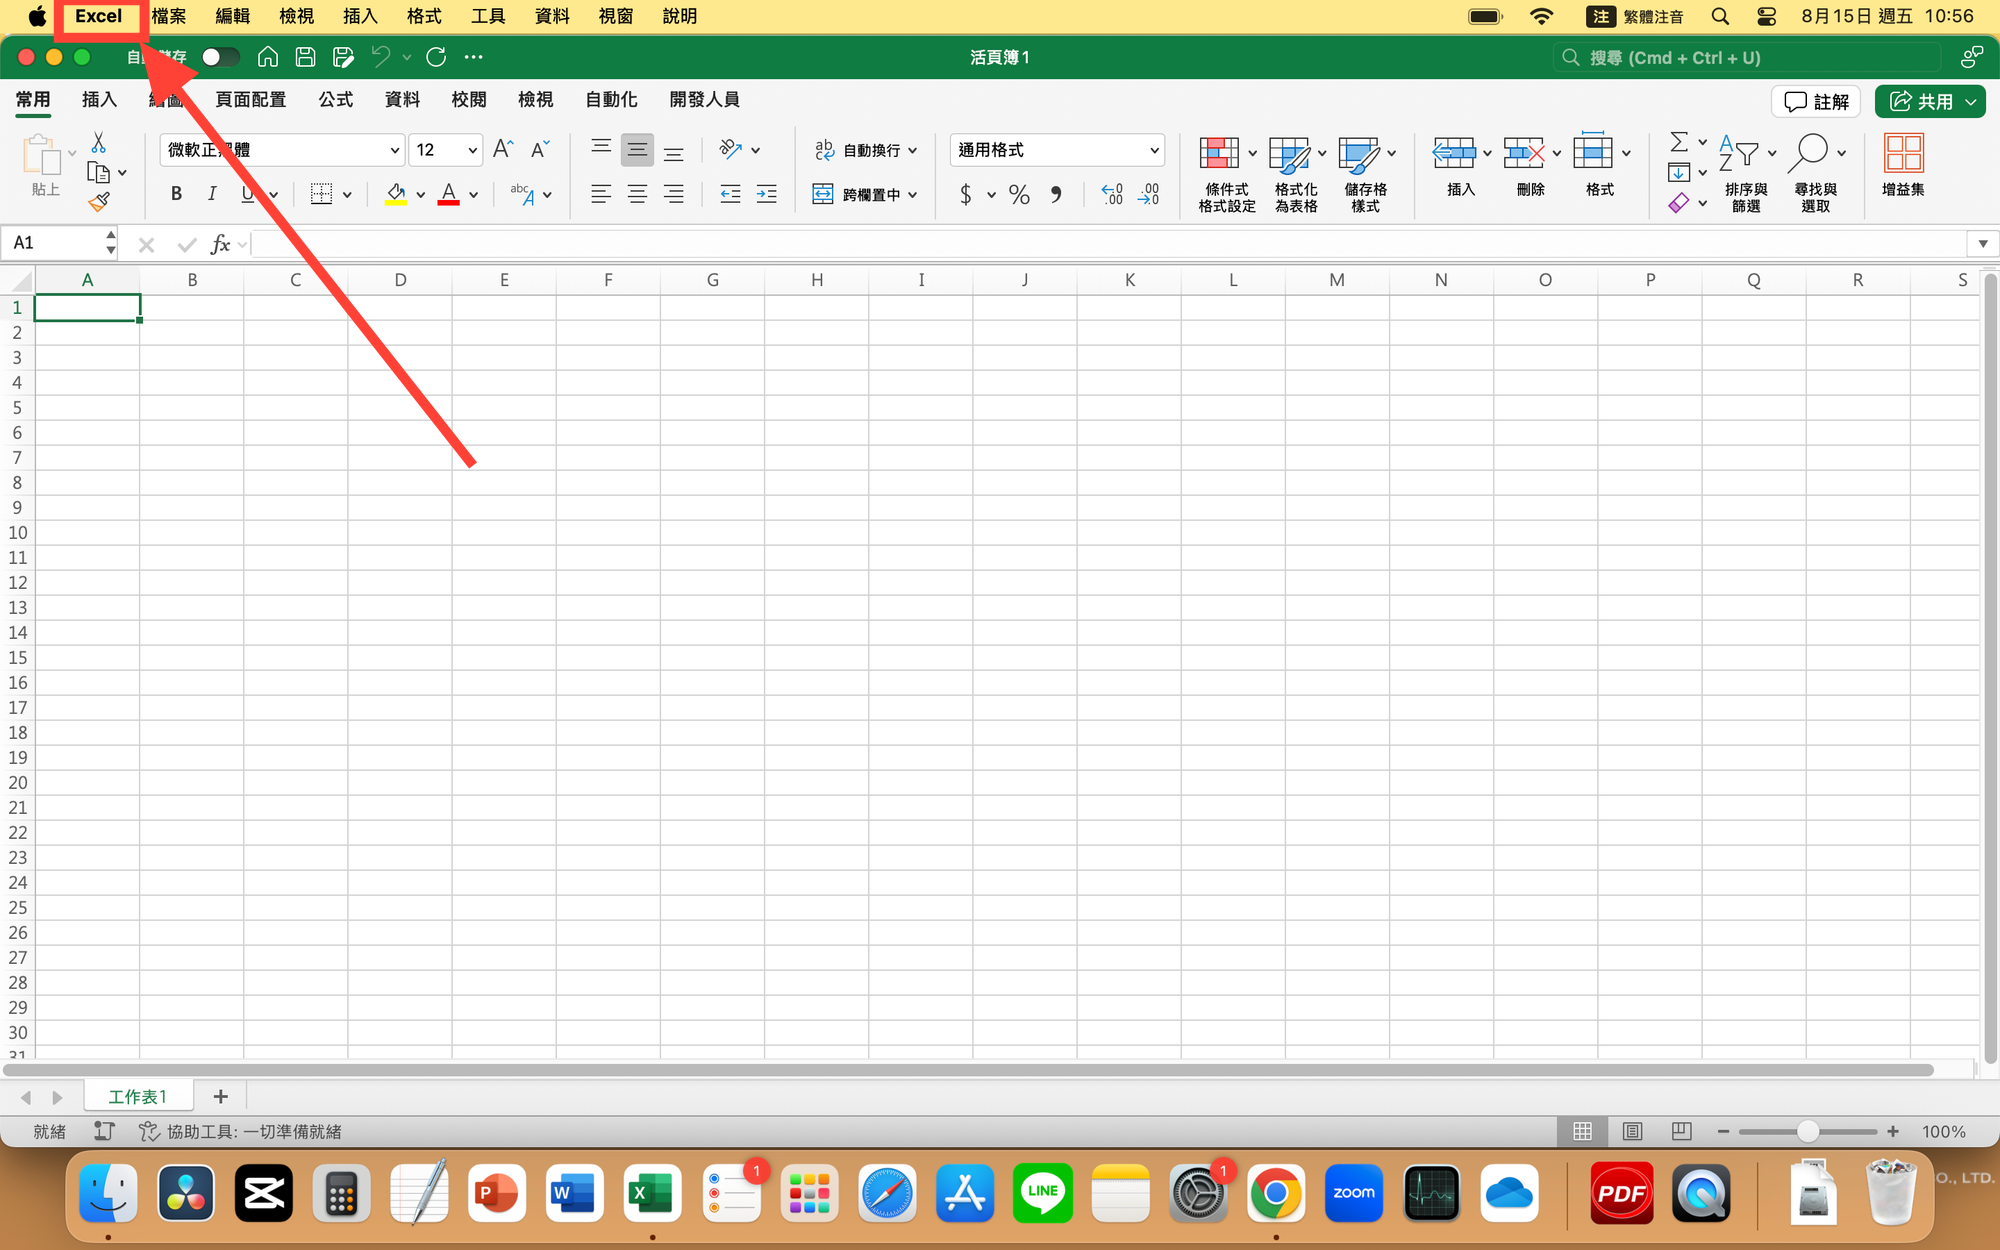2000x1250 pixels.
Task: Open the 公式 ribbon tab
Action: pos(335,99)
